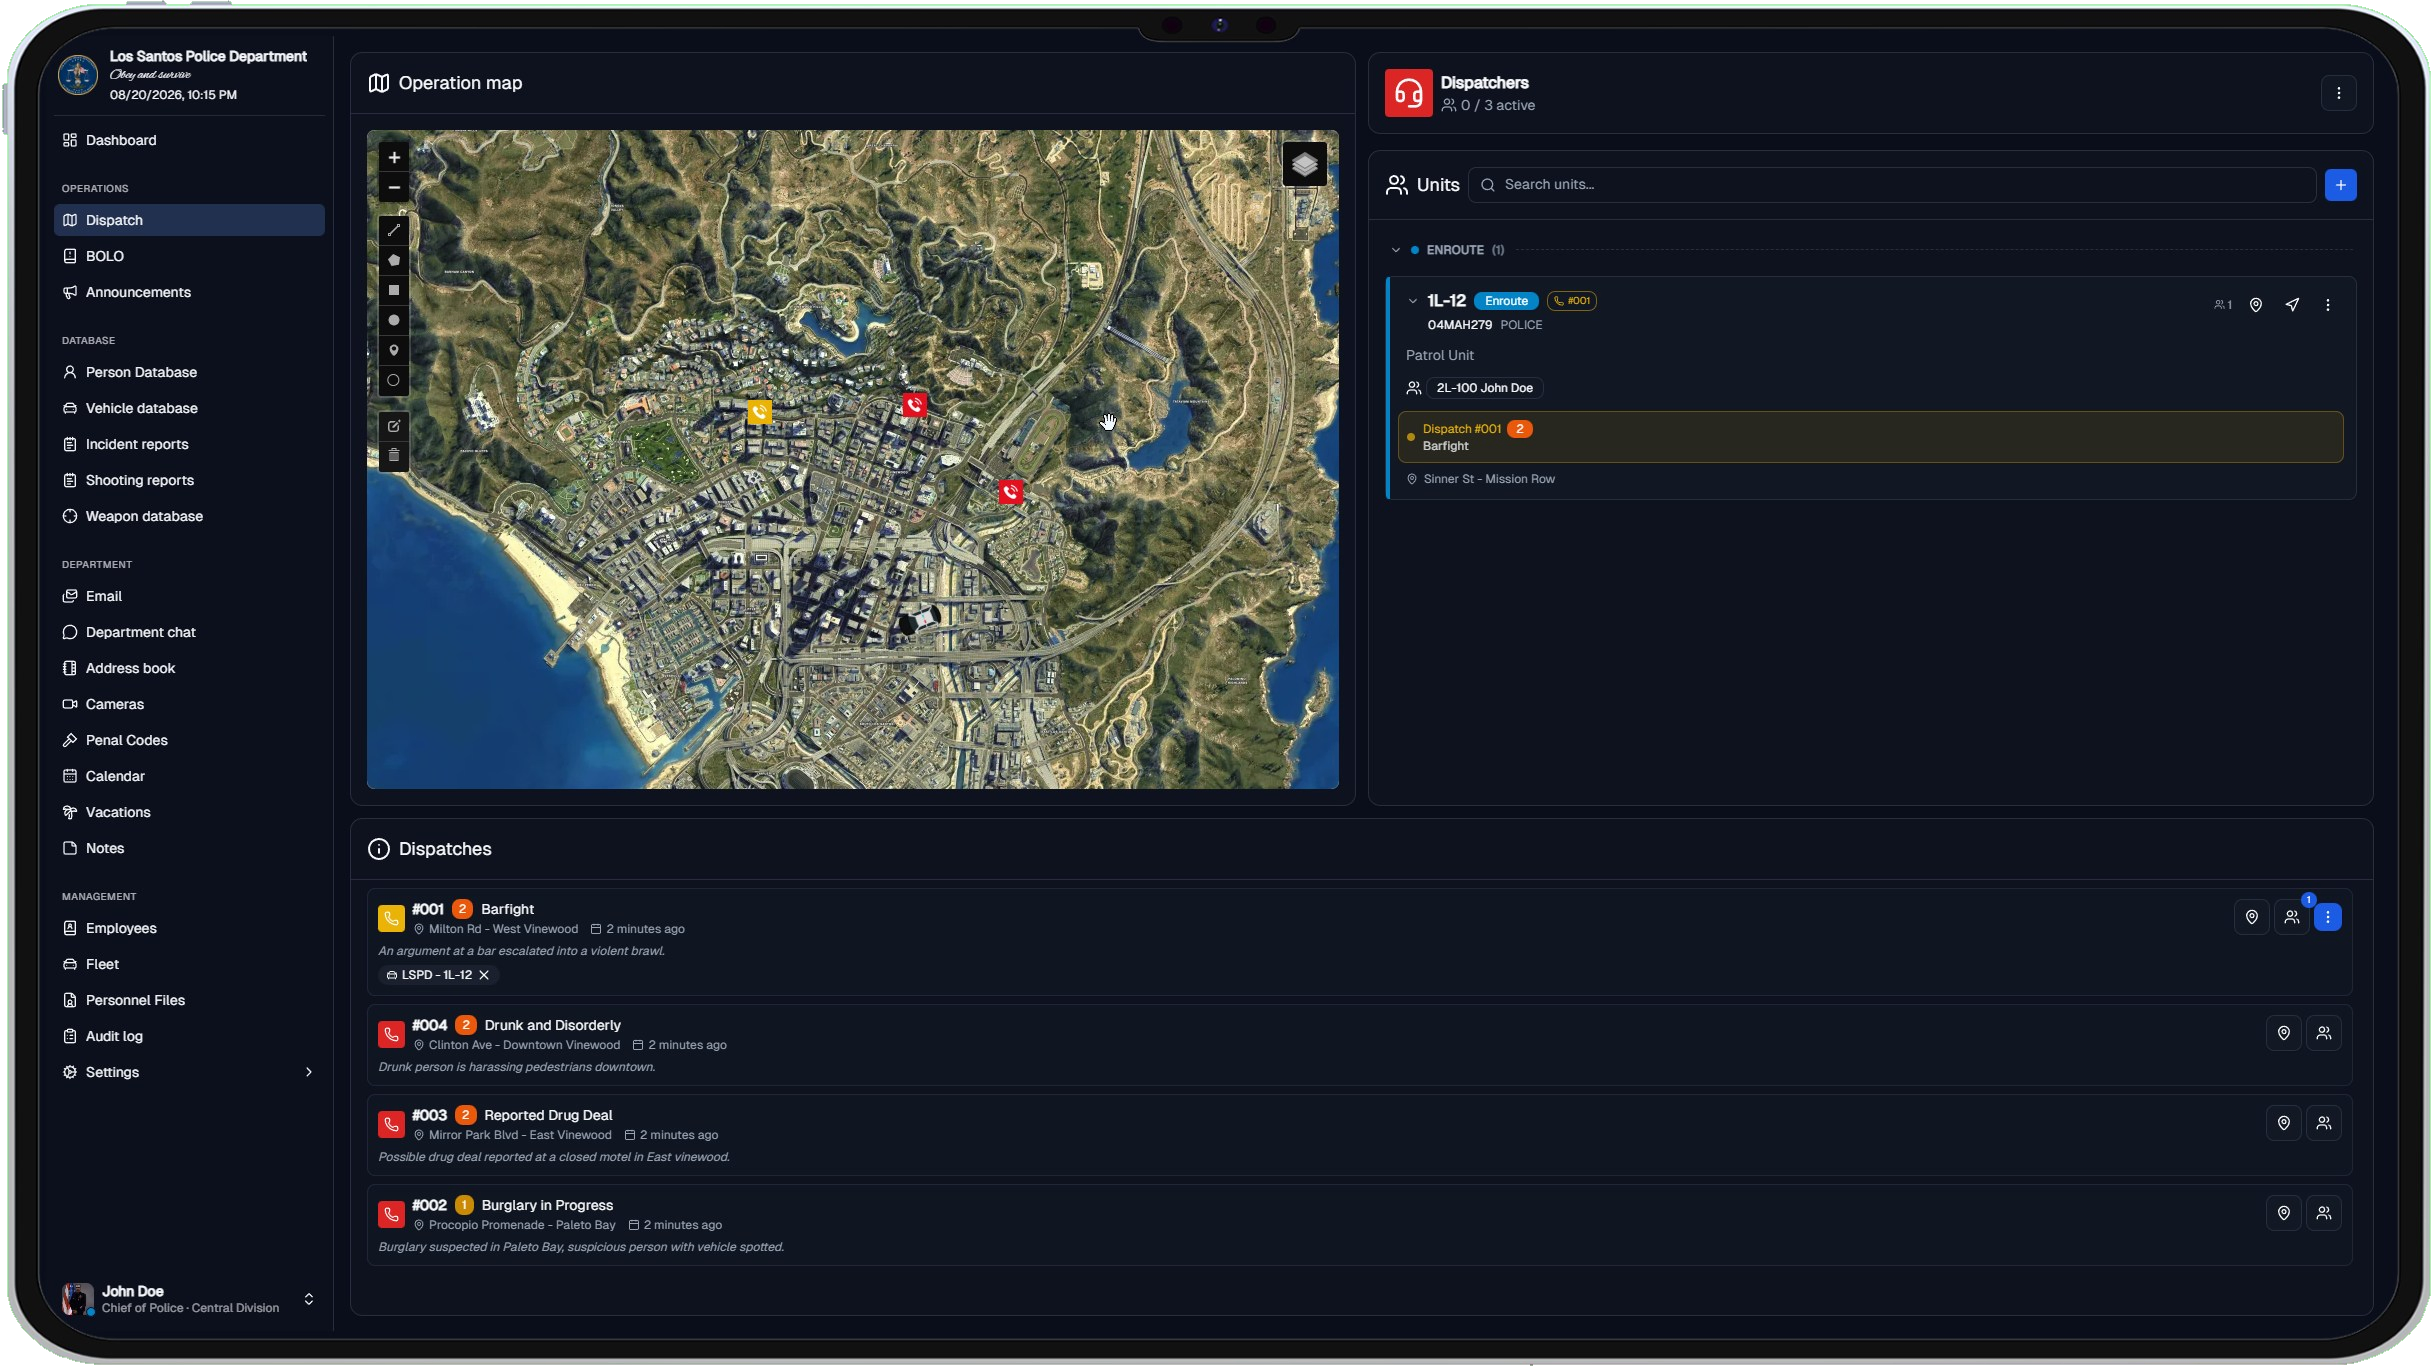Select the circle marker map tool
The width and height of the screenshot is (2432, 1368).
point(394,381)
